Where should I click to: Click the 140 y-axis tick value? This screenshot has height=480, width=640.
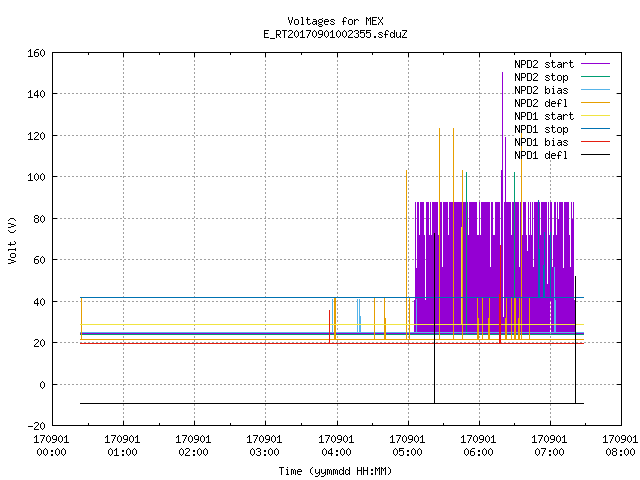(36, 94)
